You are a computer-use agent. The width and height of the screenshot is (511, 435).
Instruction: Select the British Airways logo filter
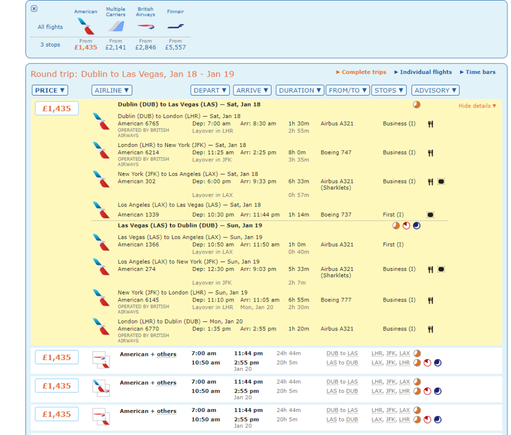146,26
